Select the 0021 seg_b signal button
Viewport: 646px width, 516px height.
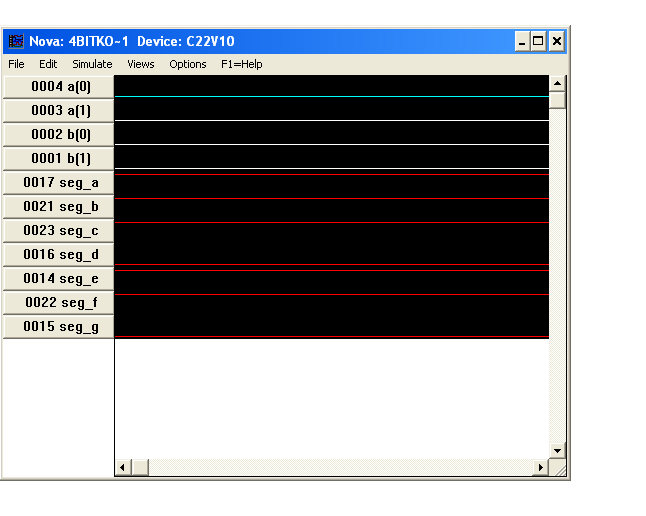coord(59,207)
